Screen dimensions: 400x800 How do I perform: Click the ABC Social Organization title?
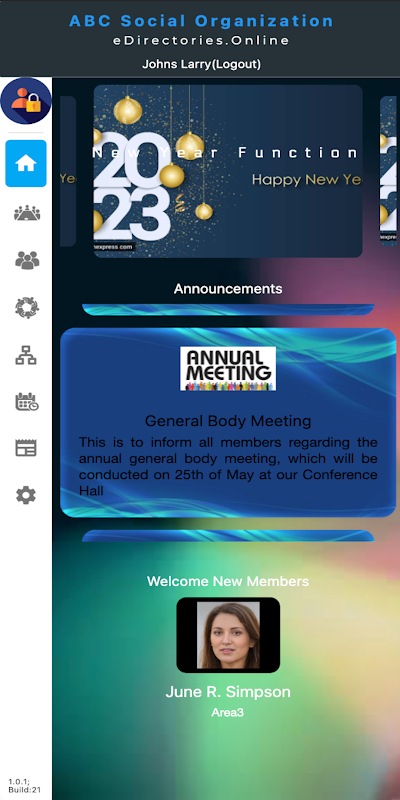pos(201,21)
